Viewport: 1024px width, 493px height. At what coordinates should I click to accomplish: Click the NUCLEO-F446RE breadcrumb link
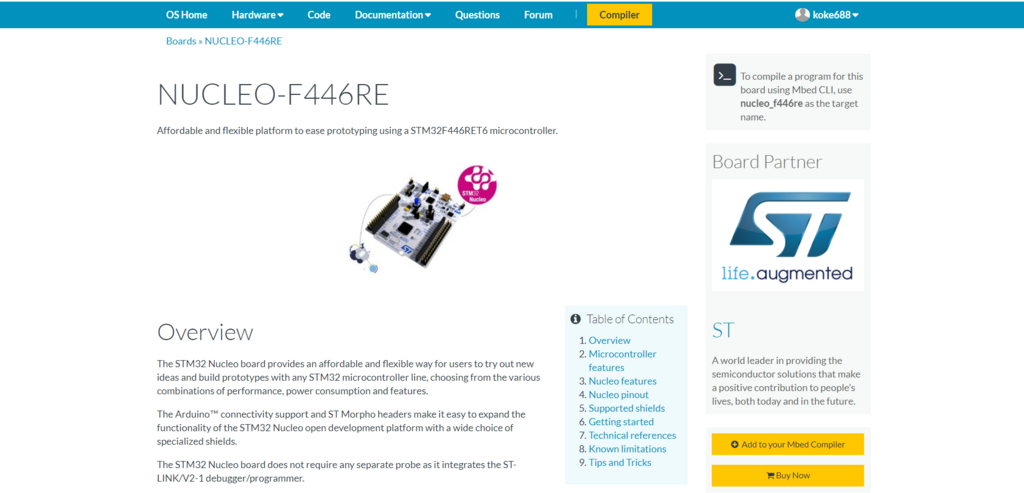pos(244,40)
